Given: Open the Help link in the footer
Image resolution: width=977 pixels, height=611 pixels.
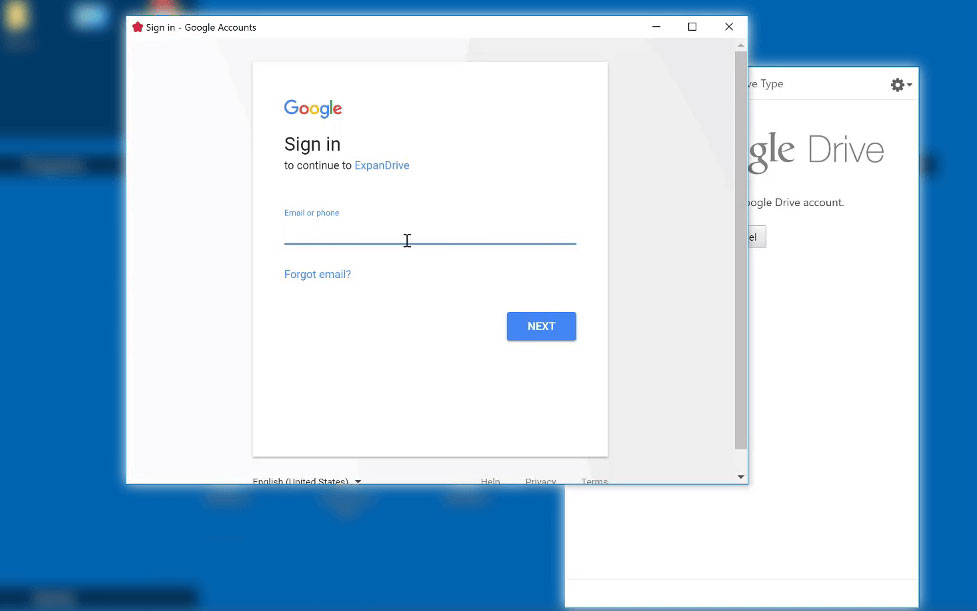Looking at the screenshot, I should (490, 481).
